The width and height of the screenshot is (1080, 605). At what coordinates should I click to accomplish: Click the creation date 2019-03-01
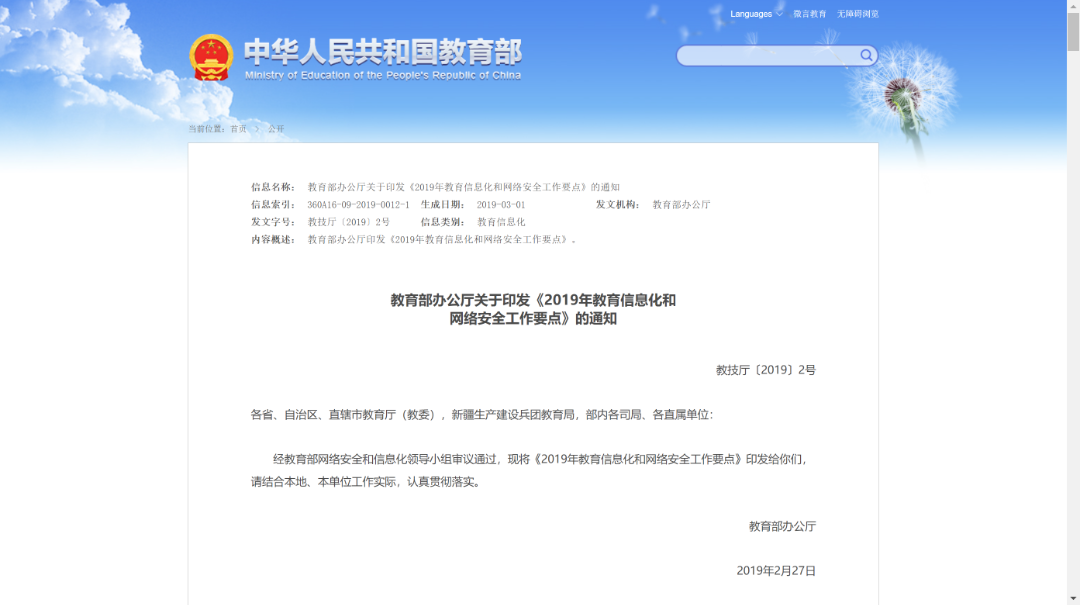(501, 204)
